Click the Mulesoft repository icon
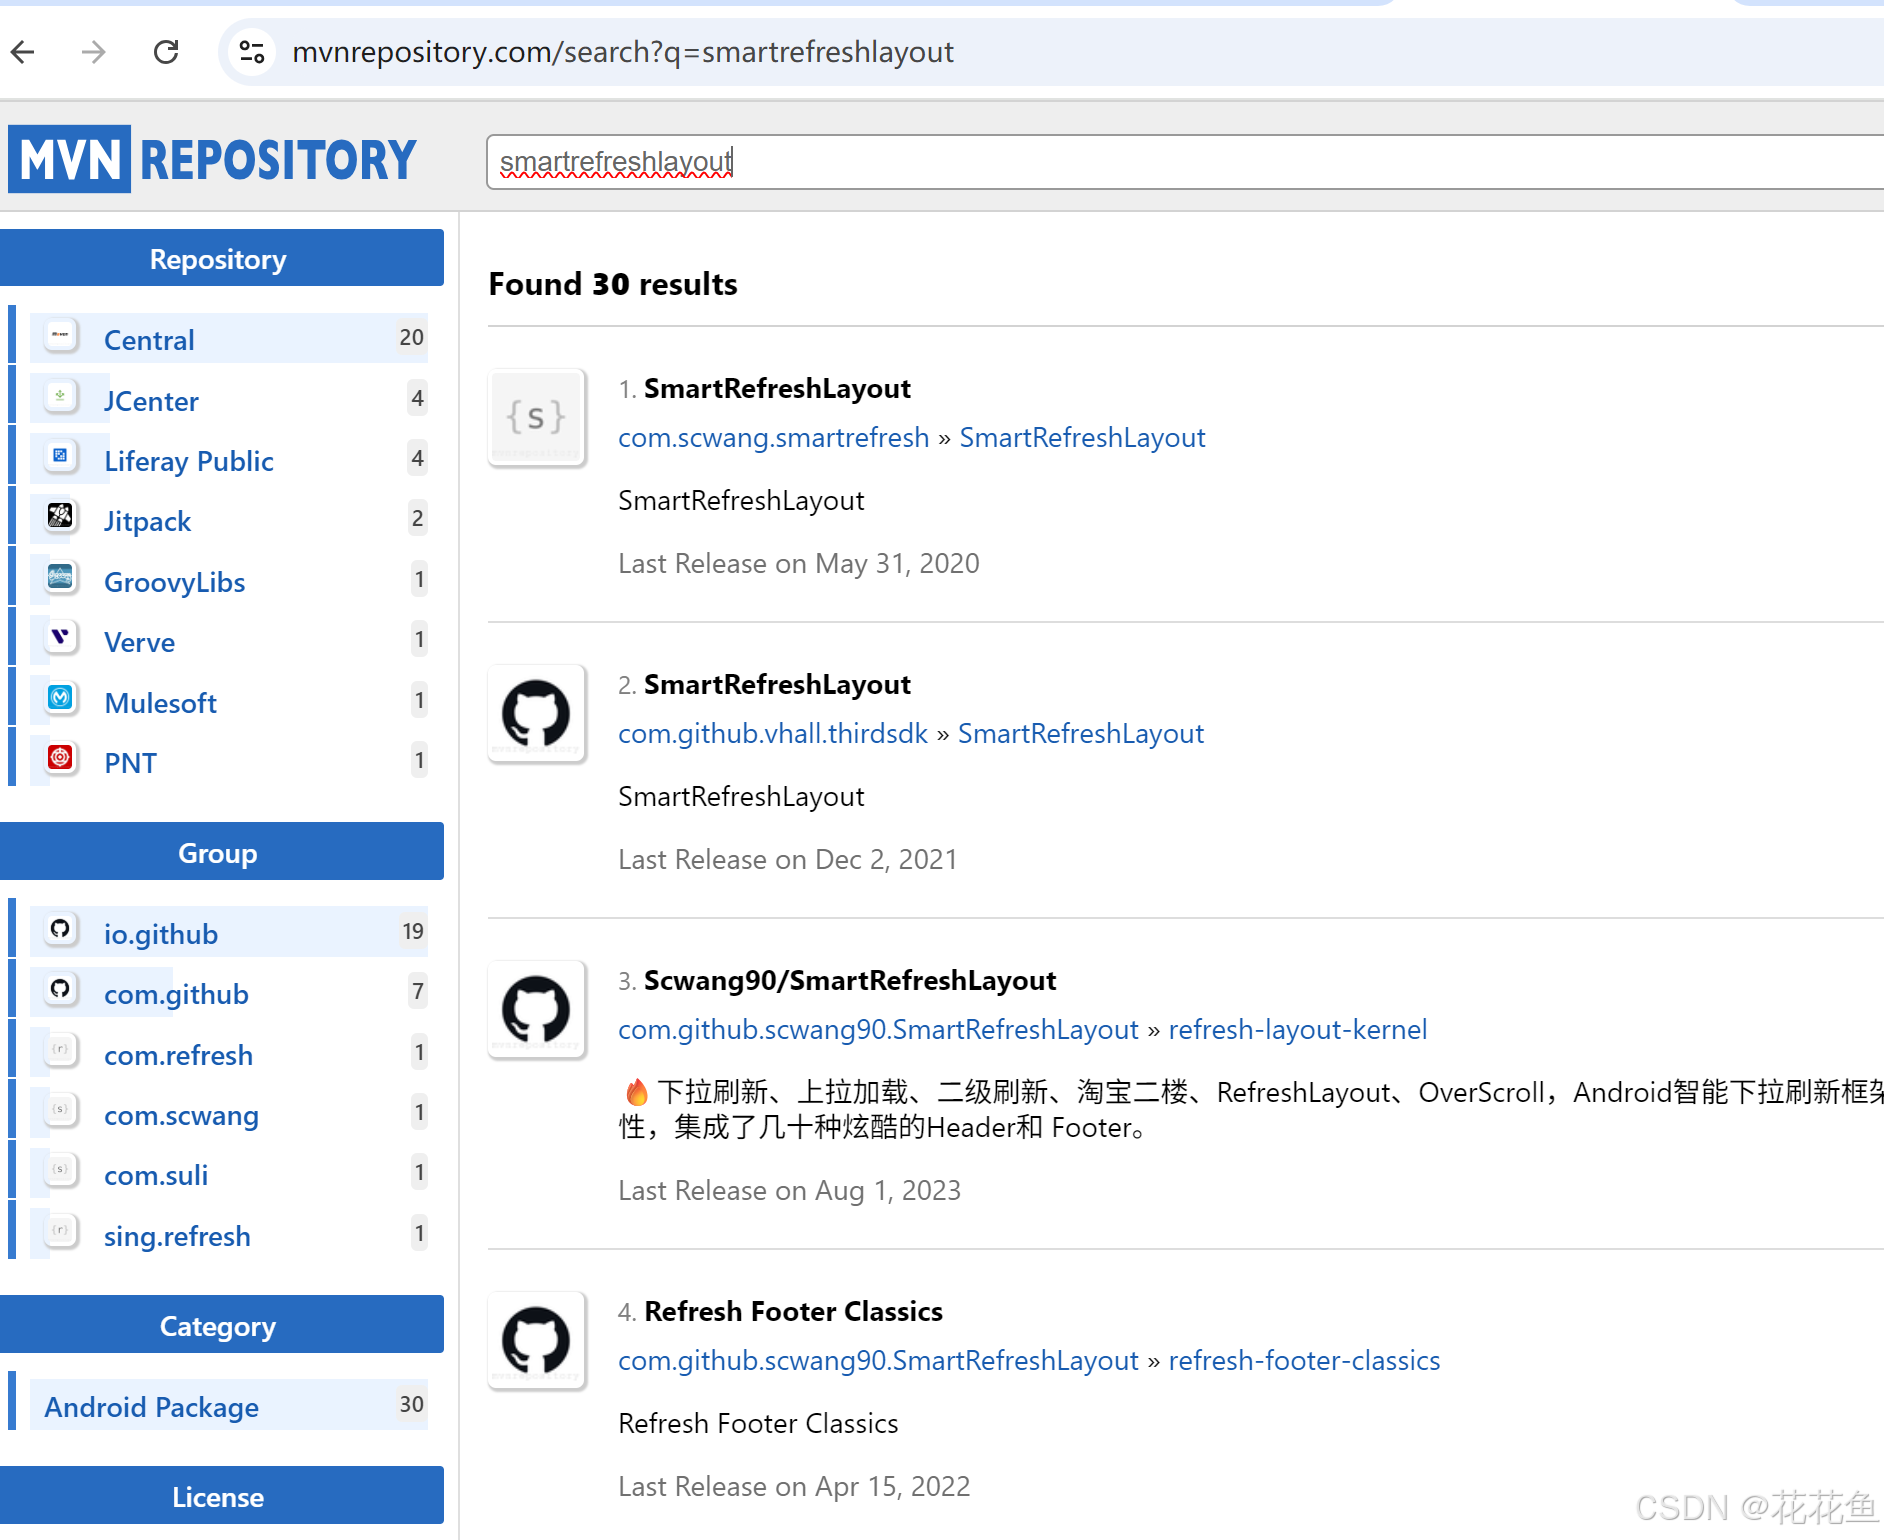 point(61,698)
